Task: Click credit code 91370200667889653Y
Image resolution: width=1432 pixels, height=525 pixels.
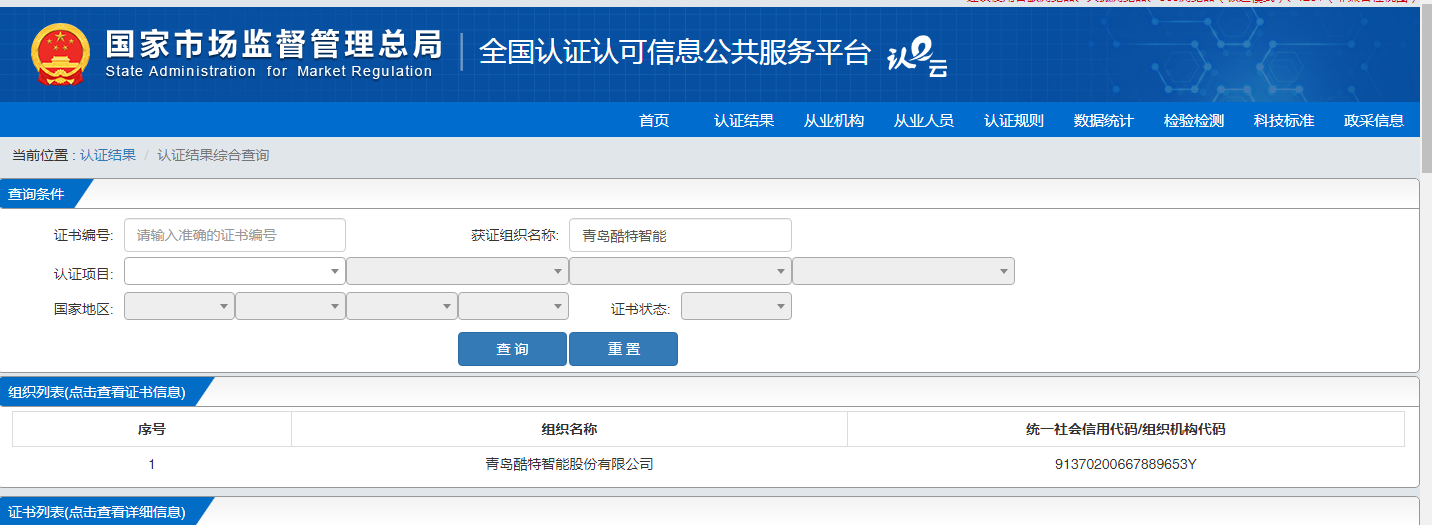Action: 1126,464
